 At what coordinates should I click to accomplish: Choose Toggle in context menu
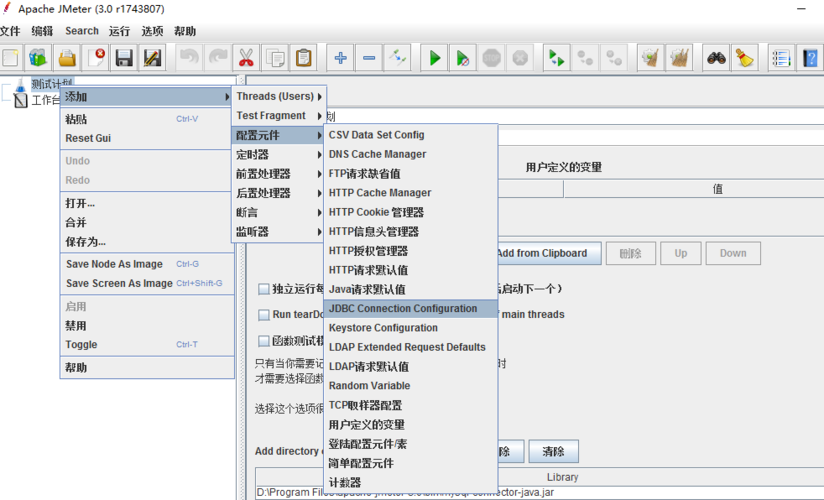(x=146, y=345)
